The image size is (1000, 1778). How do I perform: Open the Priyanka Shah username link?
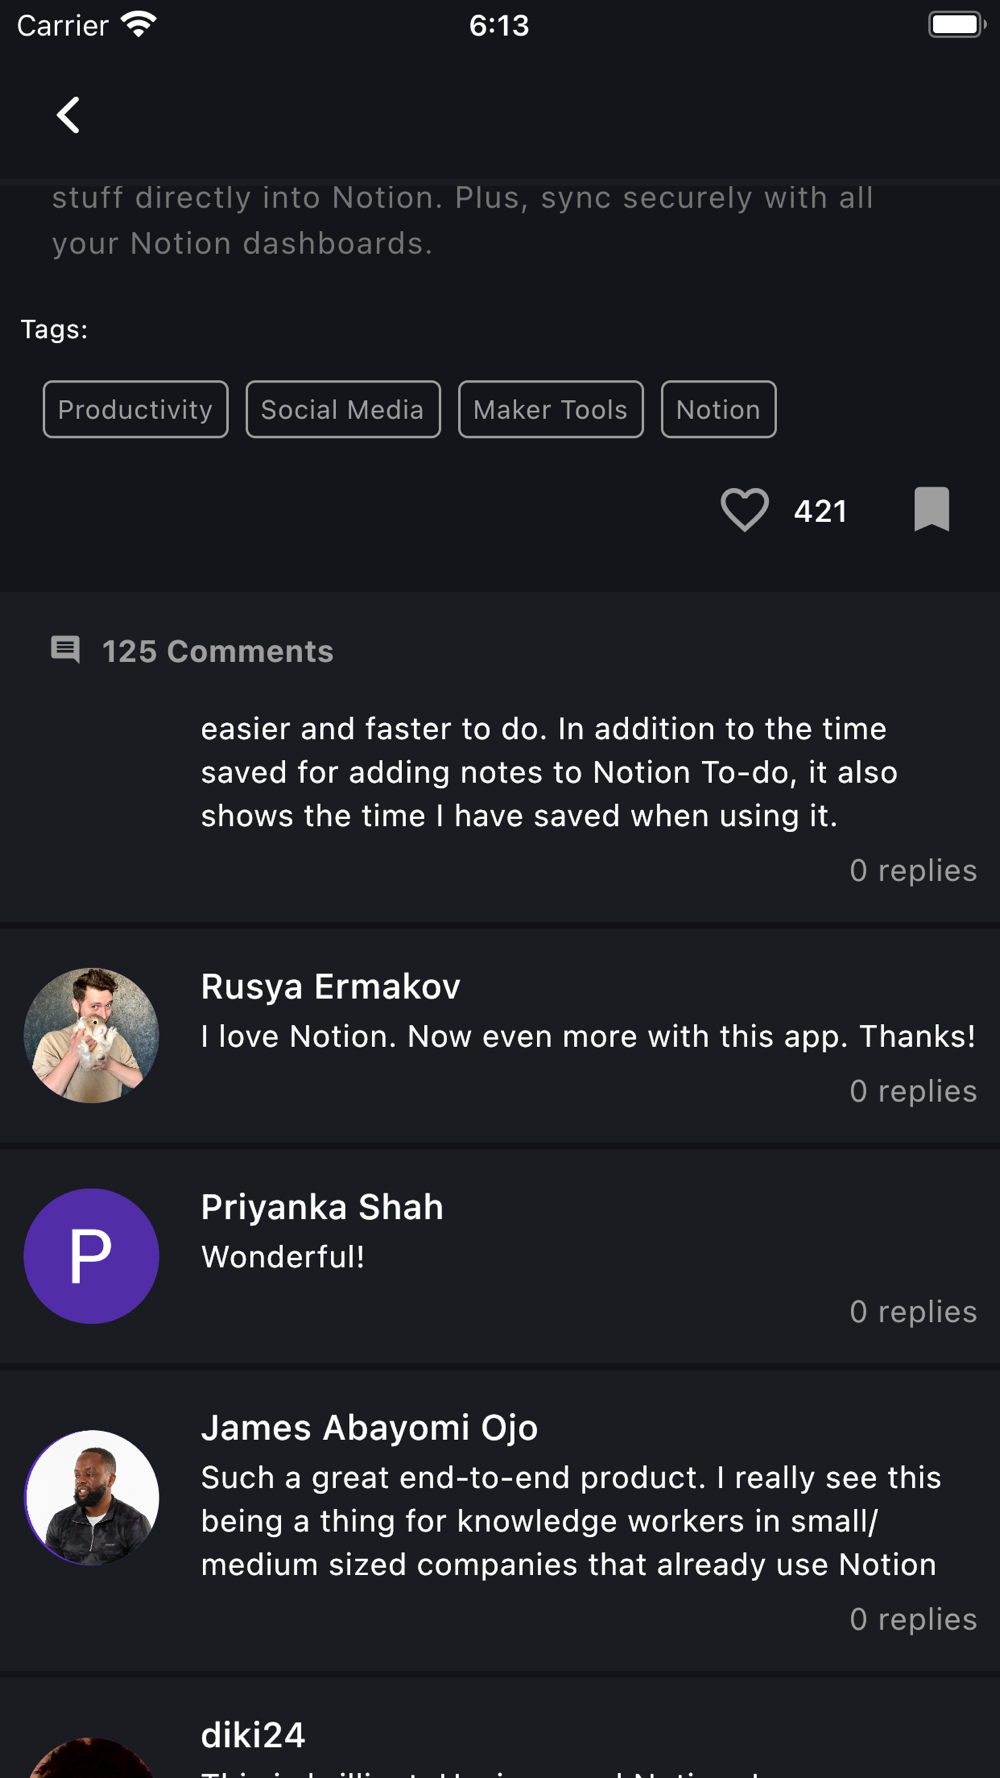click(322, 1208)
